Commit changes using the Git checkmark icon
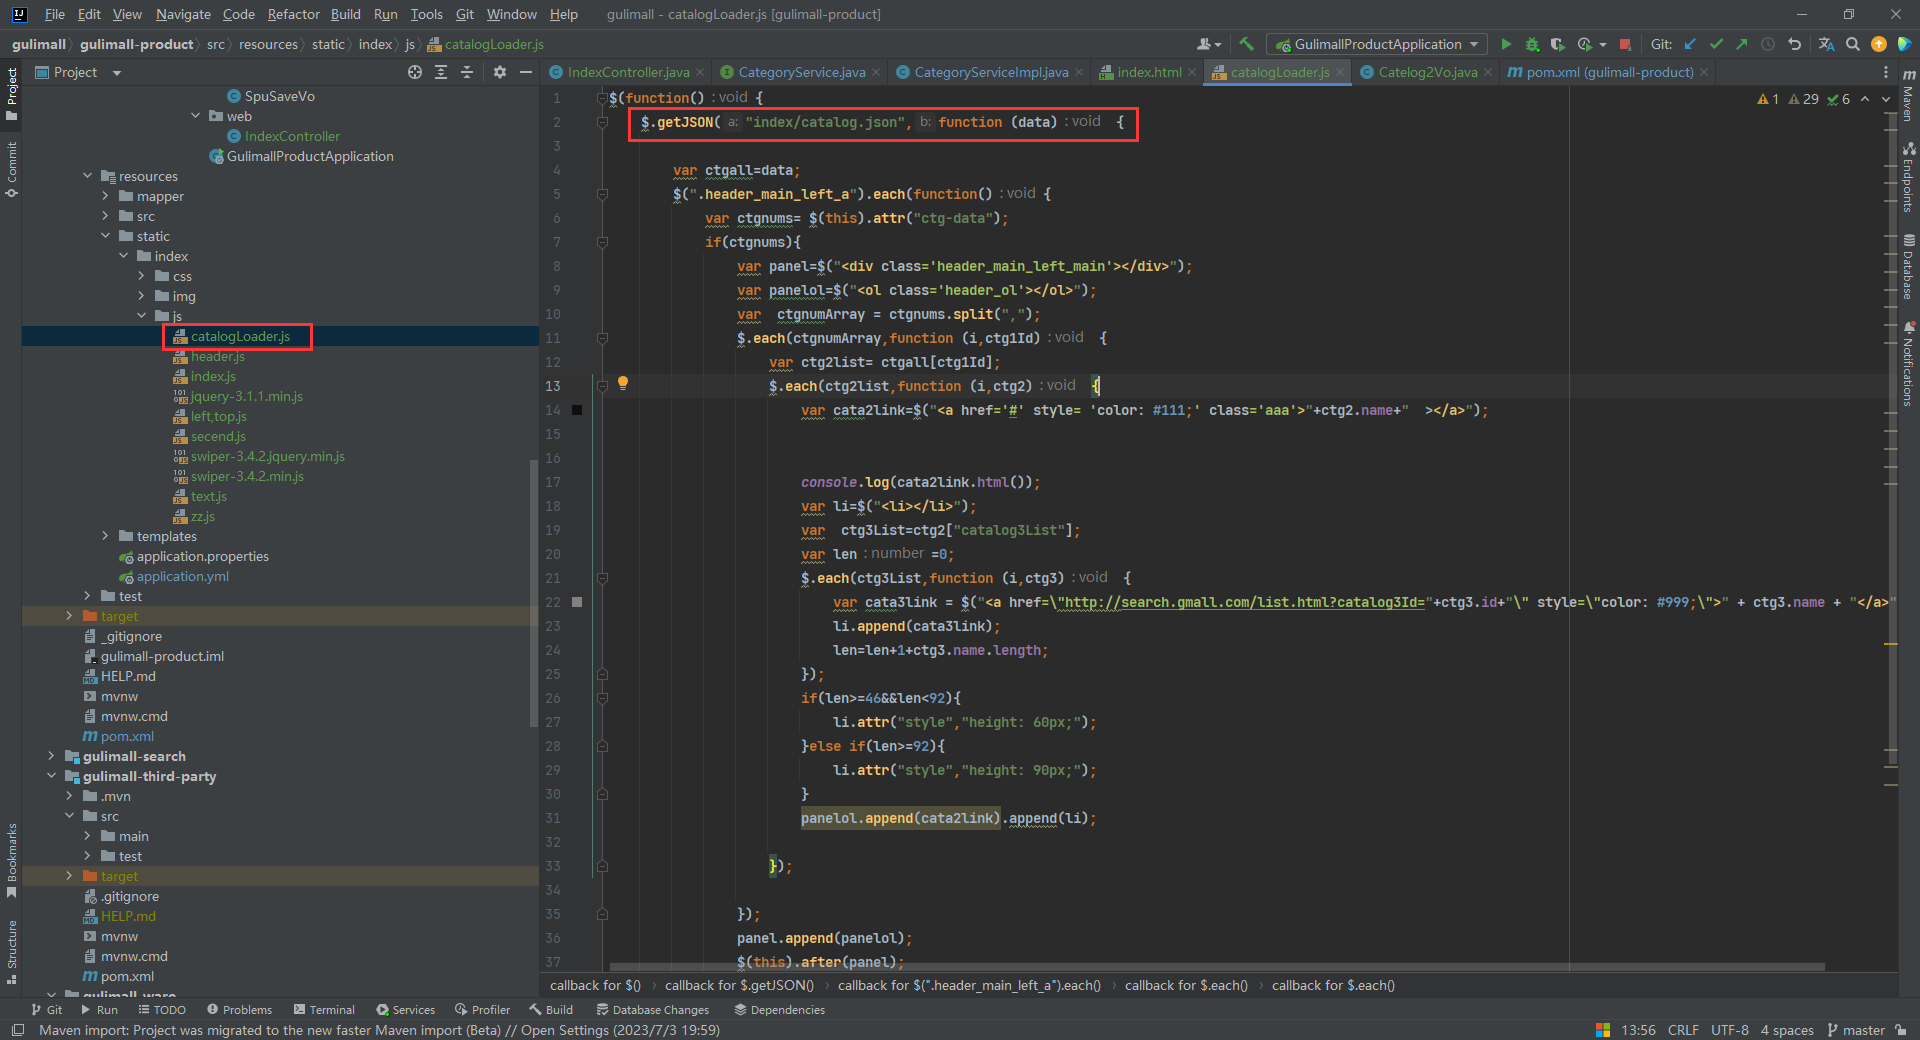 1716,44
